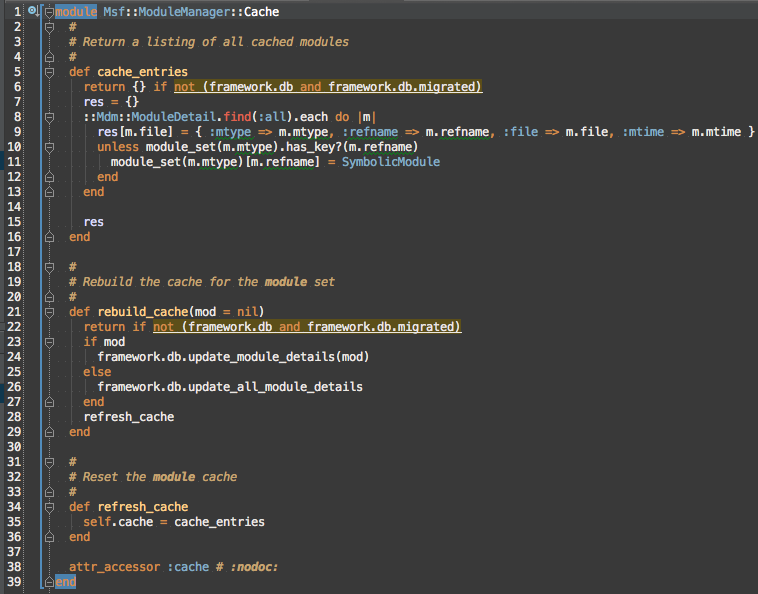Viewport: 758px width, 594px height.
Task: Collapse the comment block fold at line 31
Action: 49,462
